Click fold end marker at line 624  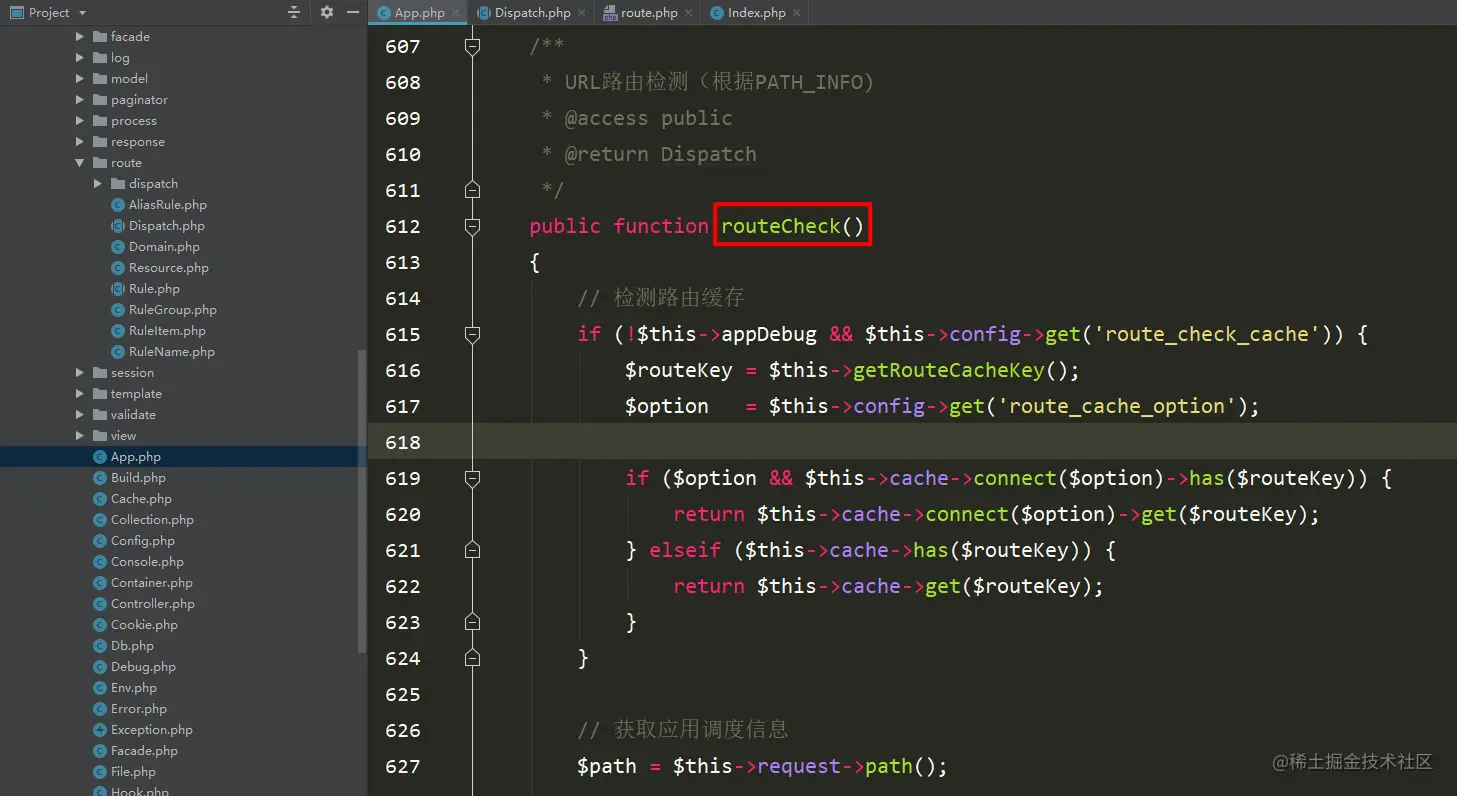click(473, 658)
